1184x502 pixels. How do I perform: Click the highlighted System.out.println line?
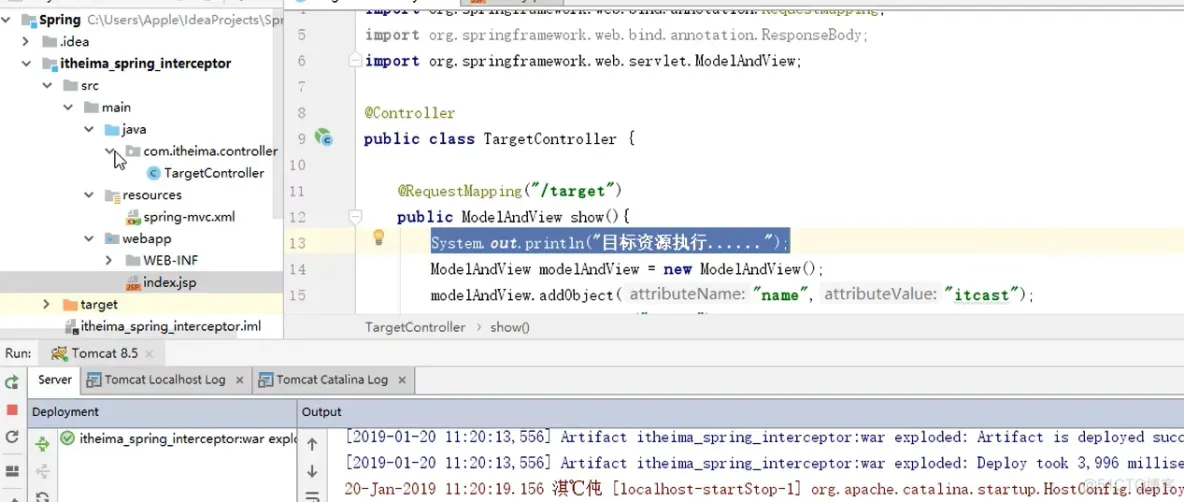tap(610, 242)
